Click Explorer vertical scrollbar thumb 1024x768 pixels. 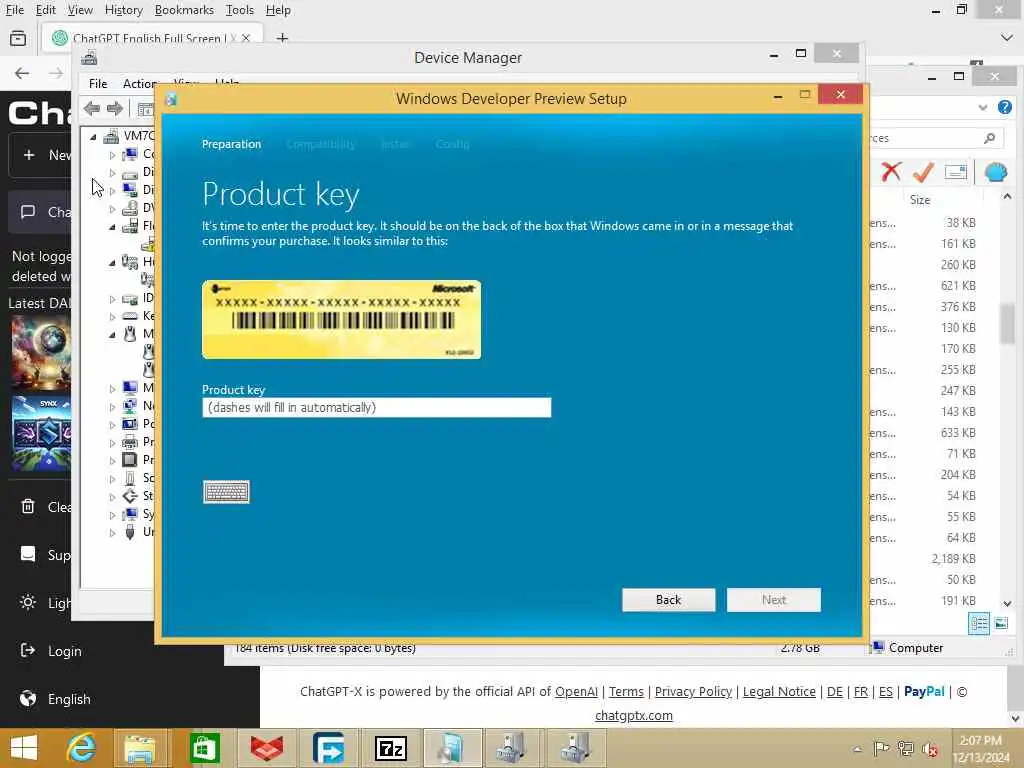[x=1006, y=323]
